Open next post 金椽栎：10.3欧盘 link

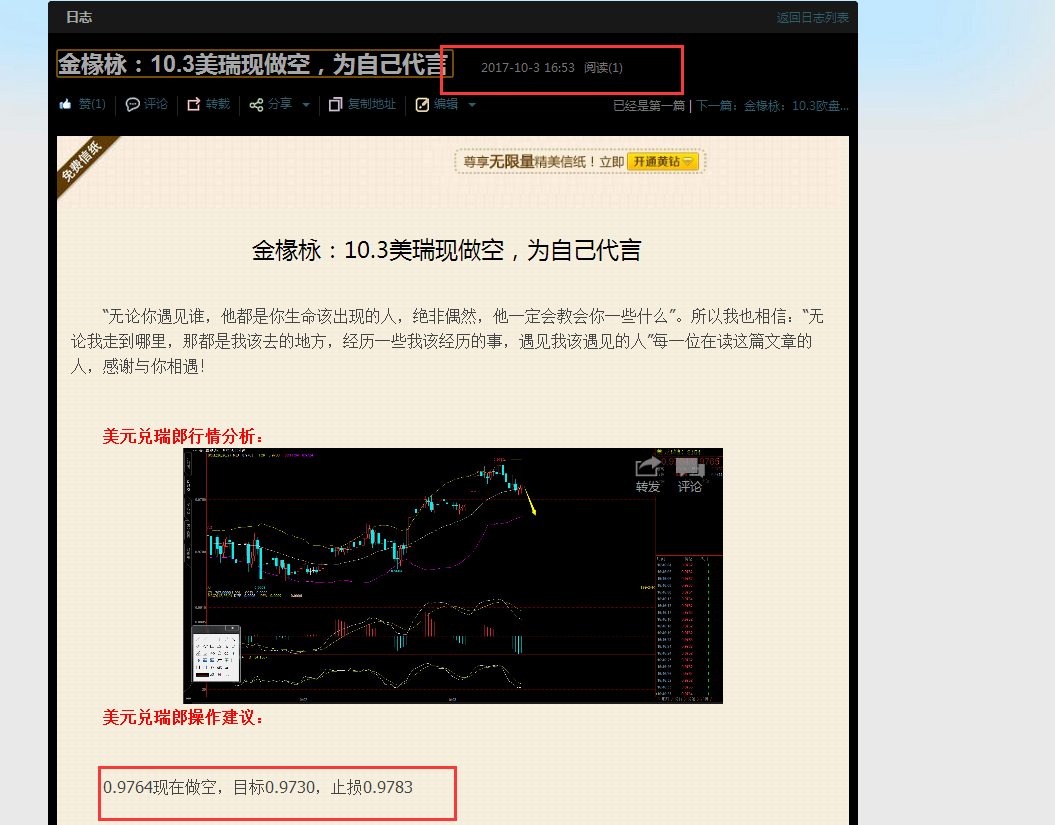coord(789,104)
